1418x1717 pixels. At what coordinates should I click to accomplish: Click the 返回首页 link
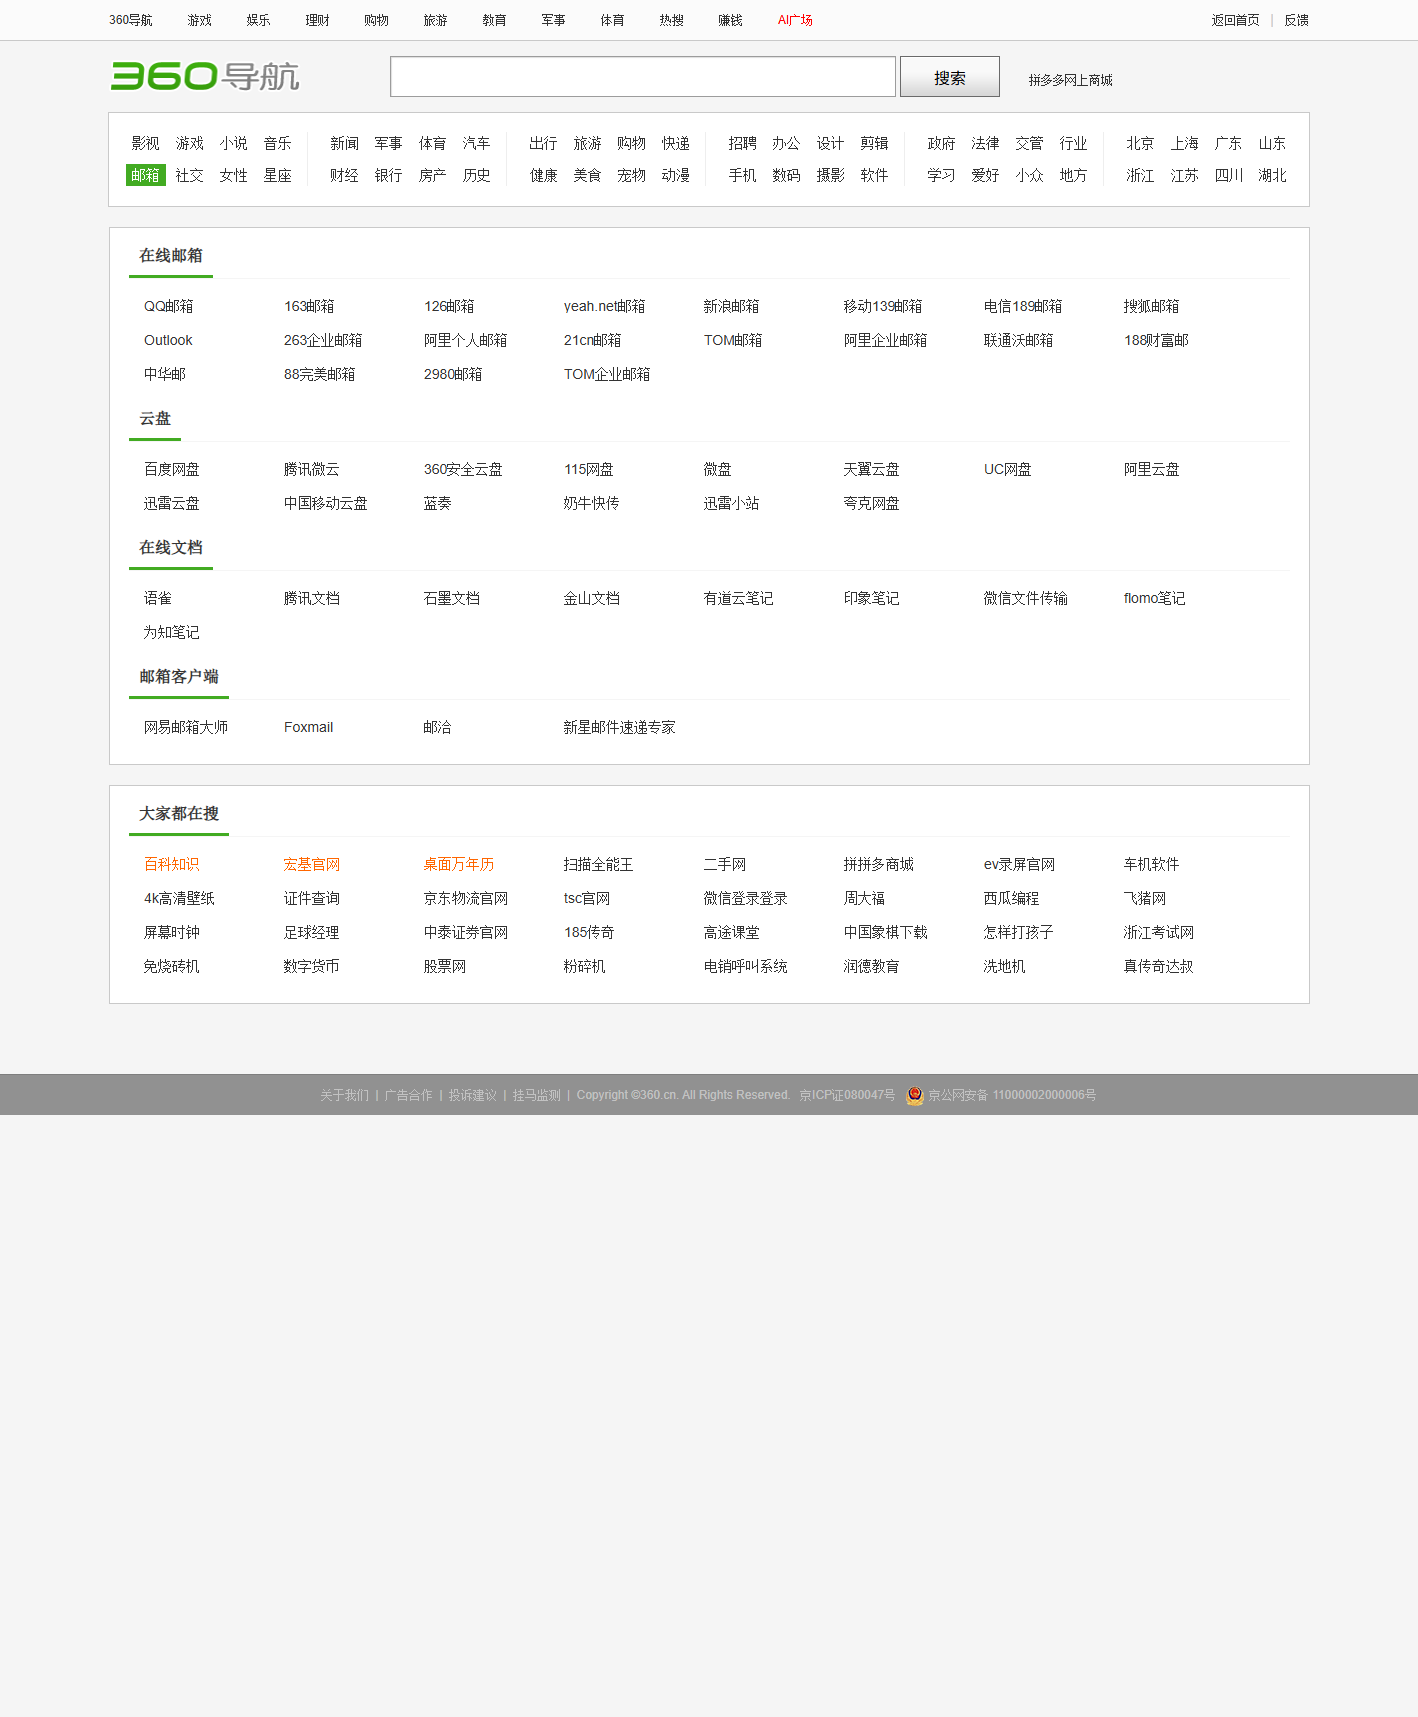1235,20
